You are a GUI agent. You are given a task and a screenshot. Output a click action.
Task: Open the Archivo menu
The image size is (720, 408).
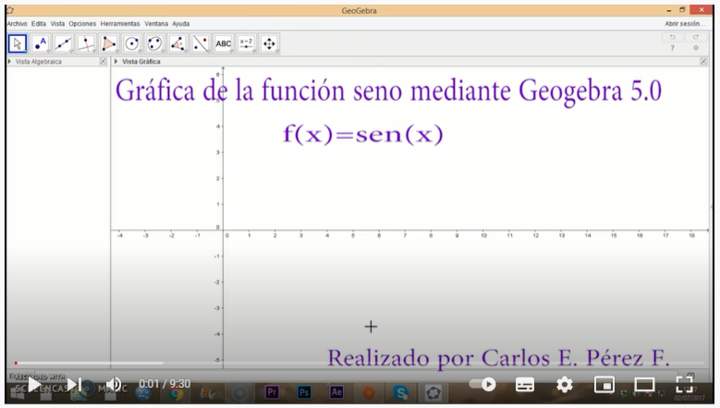coord(17,23)
